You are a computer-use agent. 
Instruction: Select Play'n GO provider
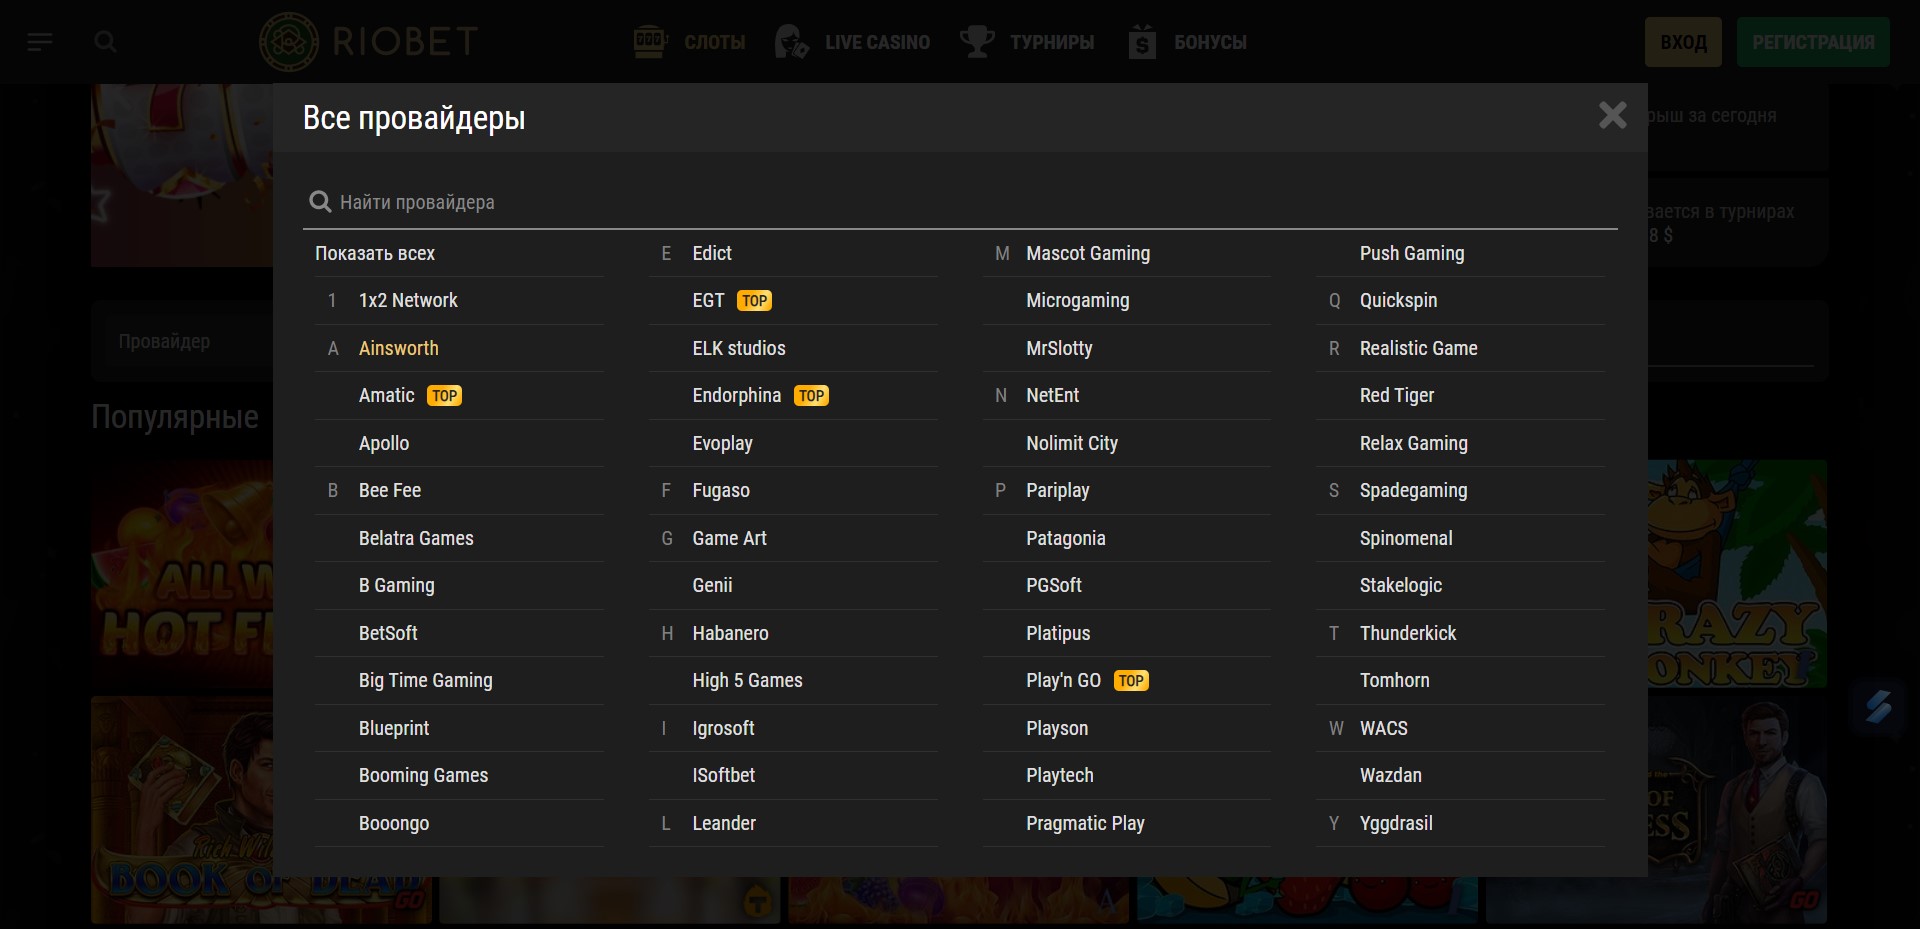tap(1063, 680)
